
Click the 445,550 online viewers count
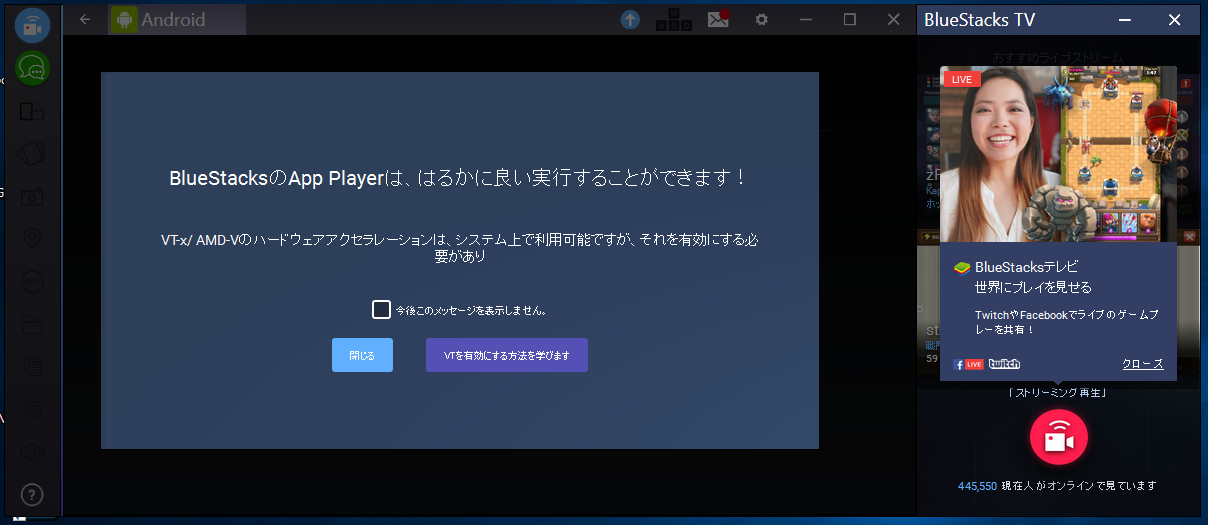click(x=976, y=486)
